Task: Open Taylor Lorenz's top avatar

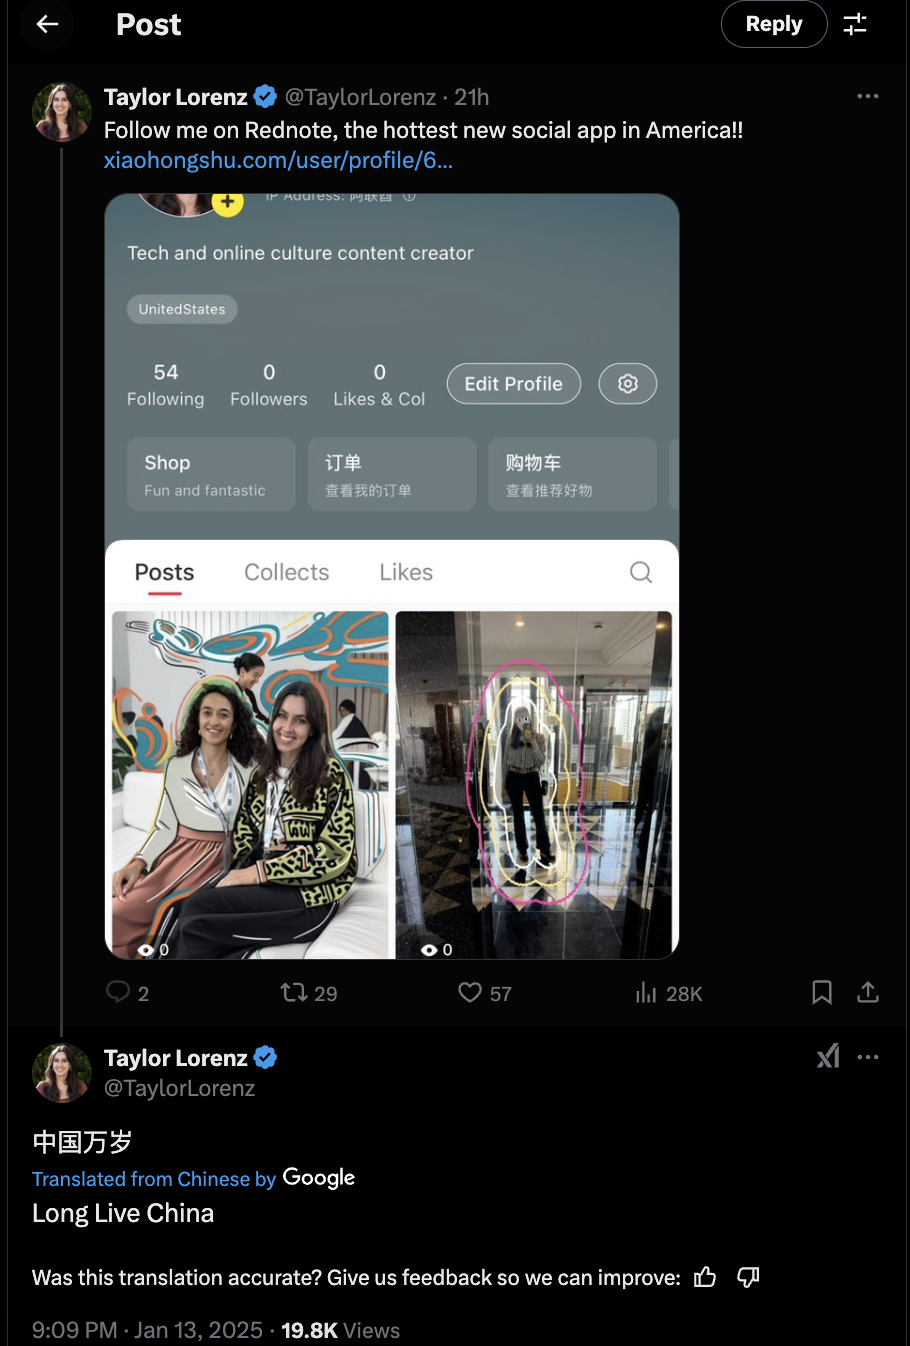Action: coord(62,111)
